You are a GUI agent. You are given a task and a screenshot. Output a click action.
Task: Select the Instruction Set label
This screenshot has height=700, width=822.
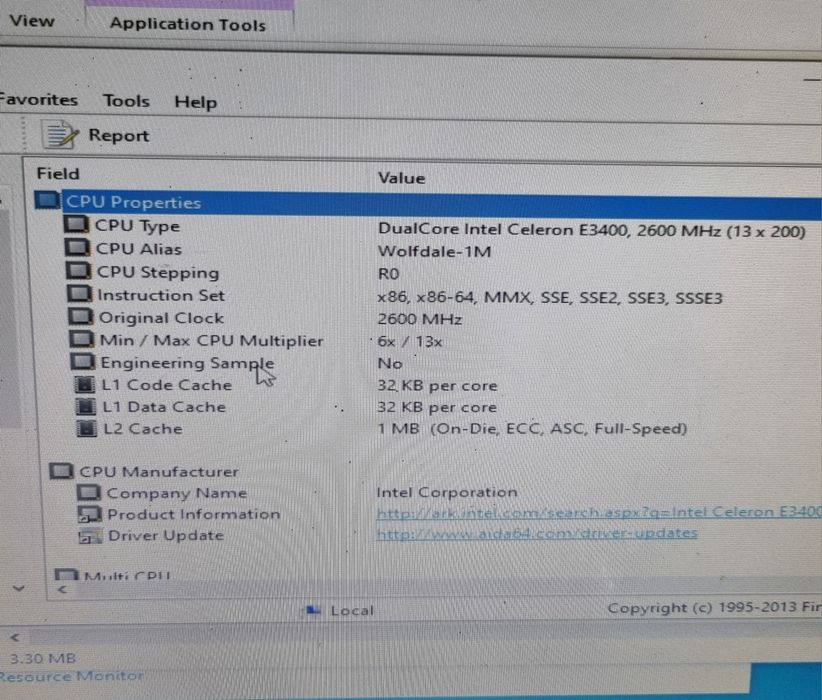tap(161, 295)
